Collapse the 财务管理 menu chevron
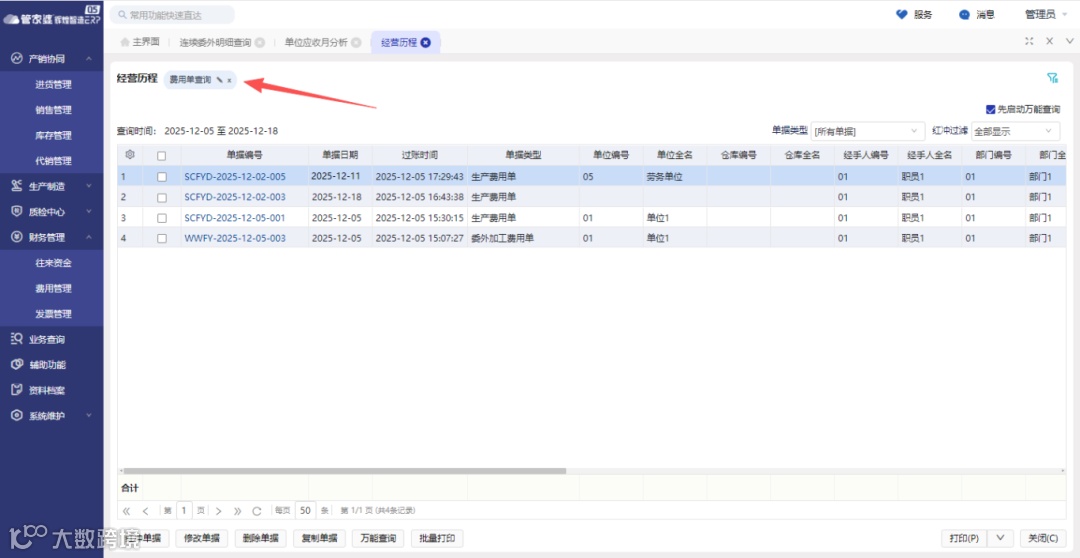Image resolution: width=1080 pixels, height=558 pixels. (89, 237)
